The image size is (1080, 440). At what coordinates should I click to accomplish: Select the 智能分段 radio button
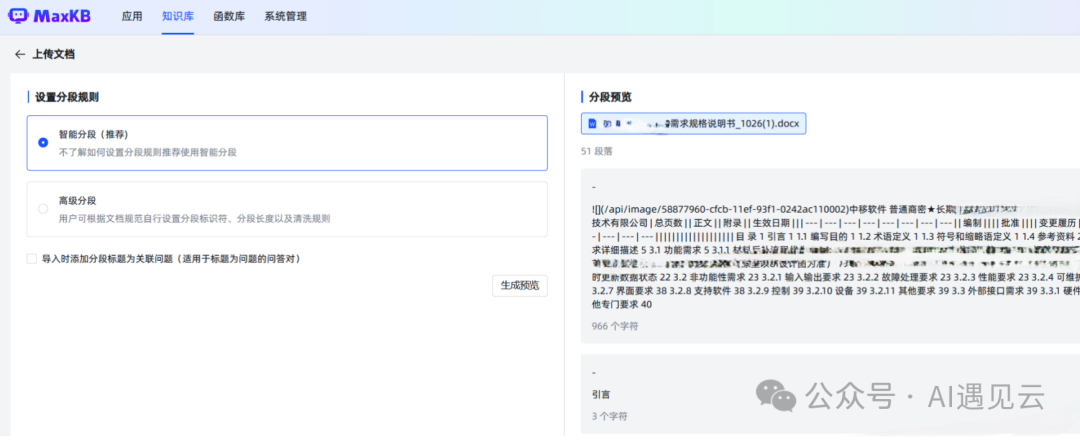click(x=43, y=143)
